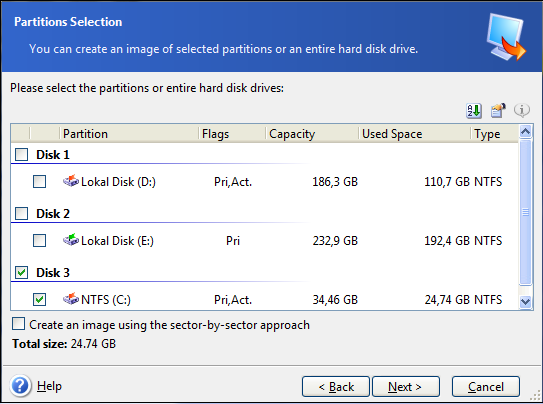Check the Disk 2 checkbox
The width and height of the screenshot is (543, 404).
point(21,213)
